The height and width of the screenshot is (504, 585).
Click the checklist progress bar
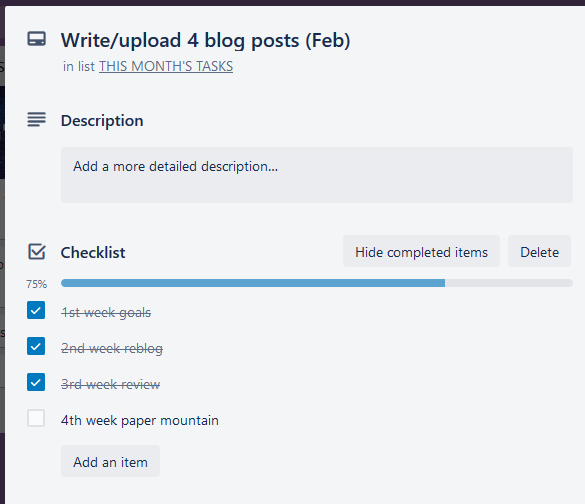tap(317, 283)
